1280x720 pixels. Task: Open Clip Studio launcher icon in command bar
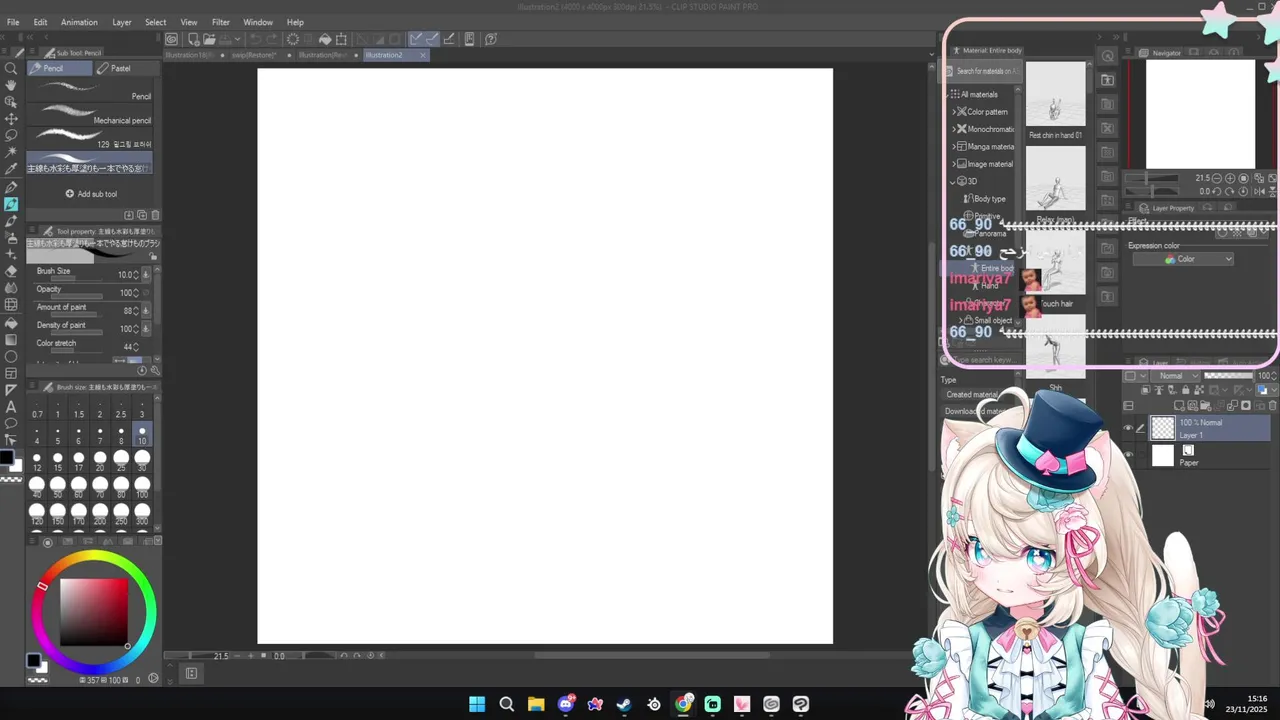coord(172,39)
